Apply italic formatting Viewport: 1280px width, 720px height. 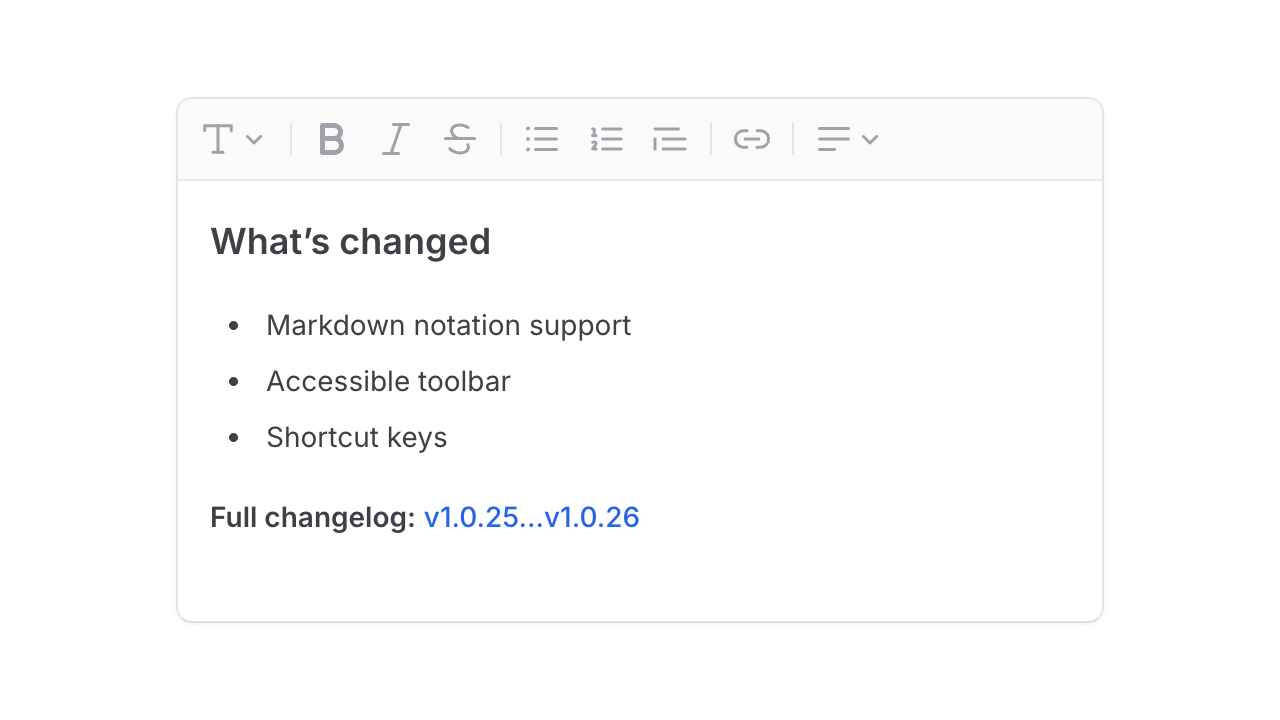coord(395,139)
